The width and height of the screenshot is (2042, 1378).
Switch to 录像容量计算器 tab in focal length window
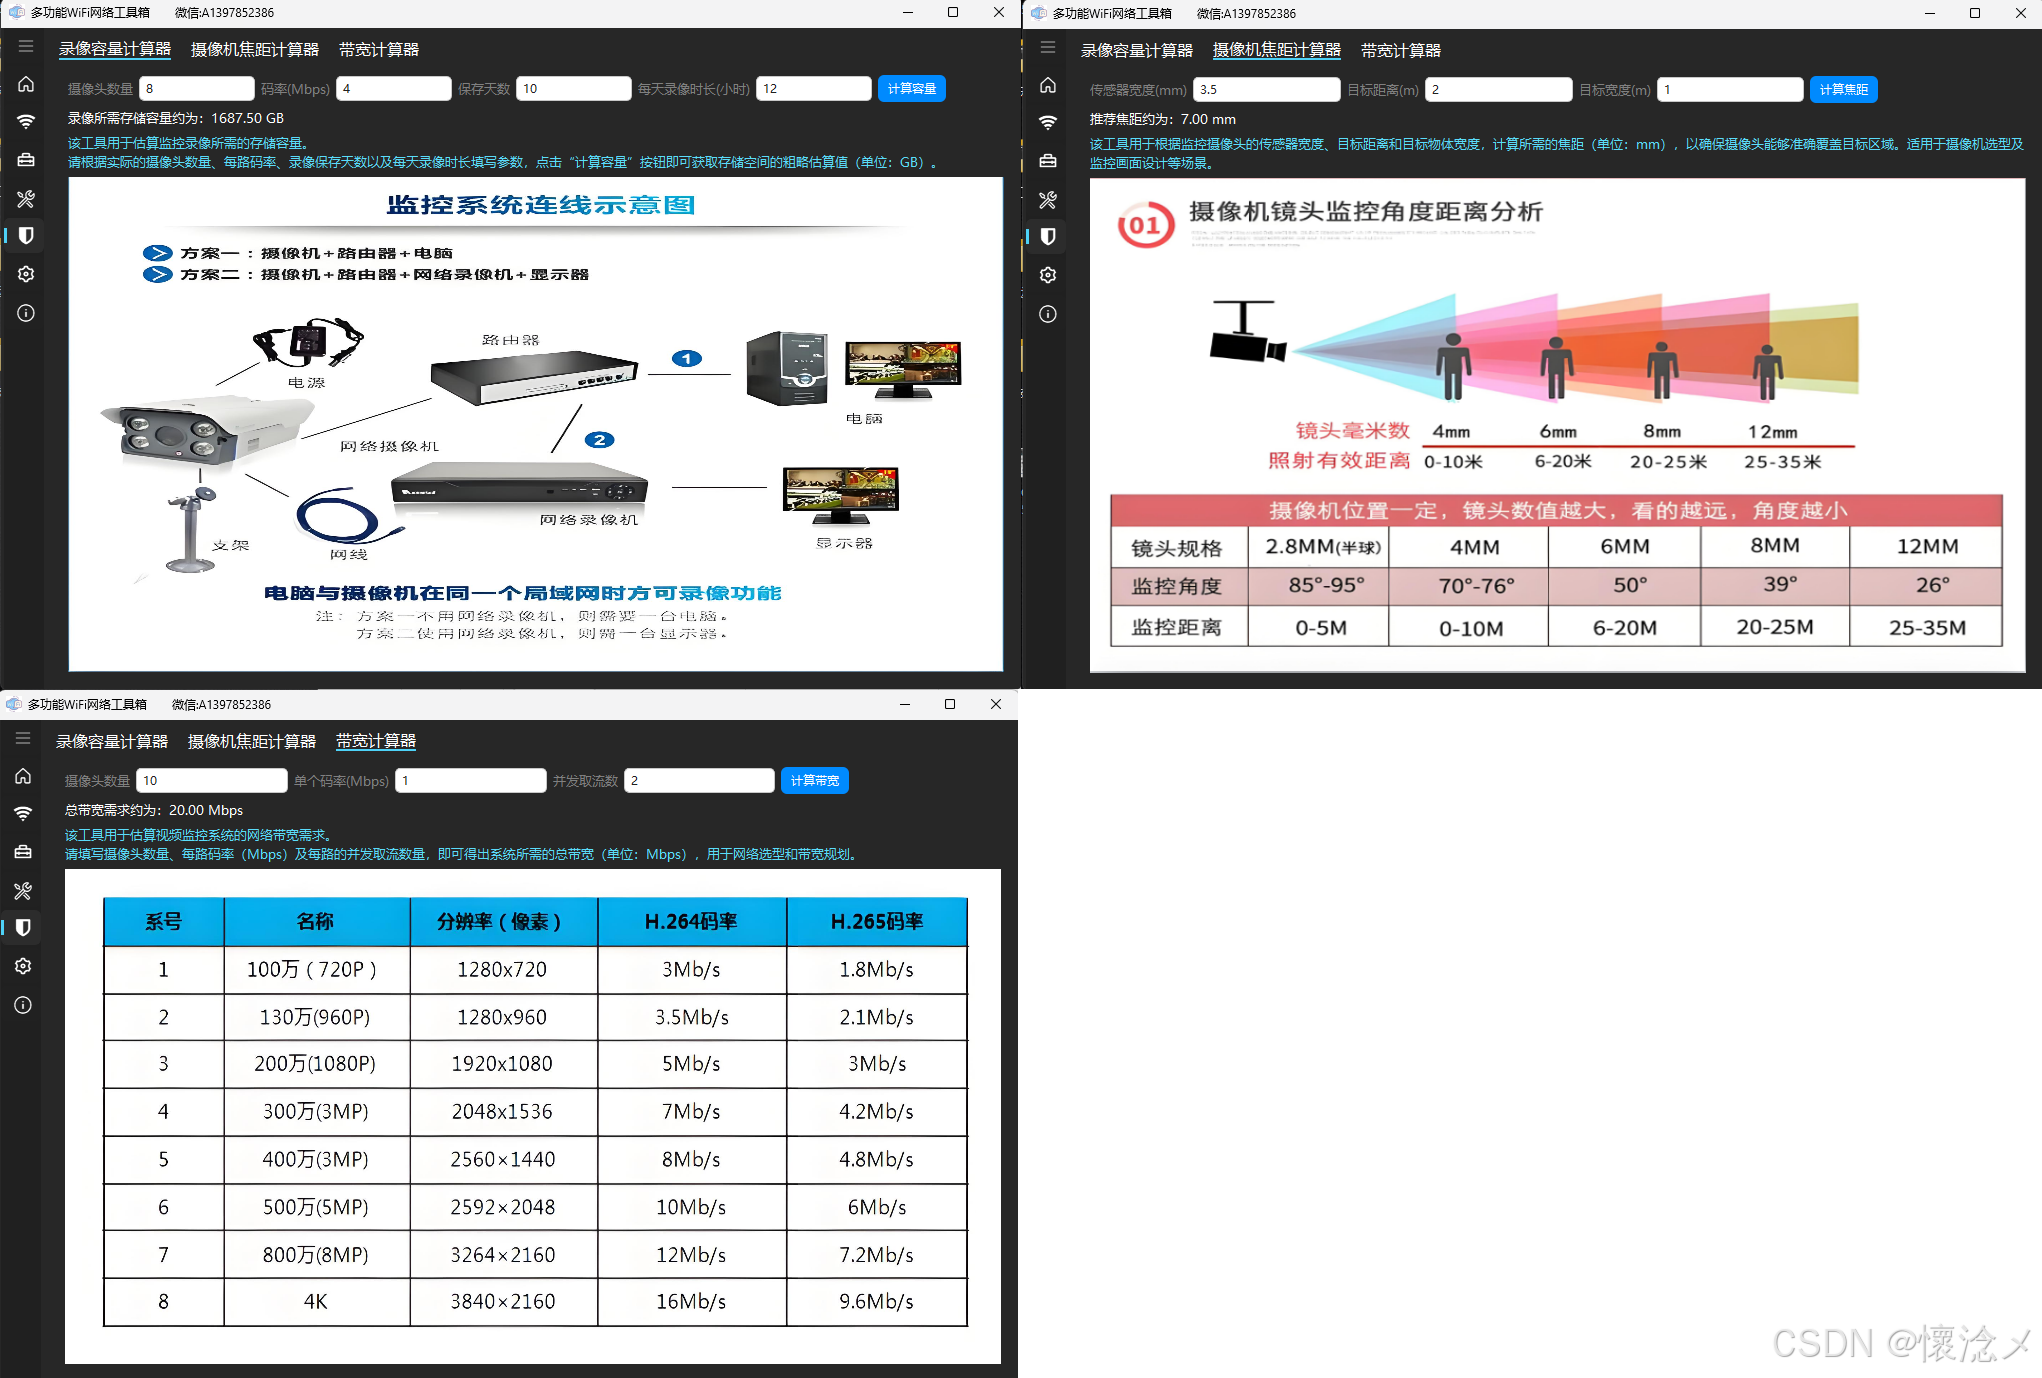[x=1136, y=50]
